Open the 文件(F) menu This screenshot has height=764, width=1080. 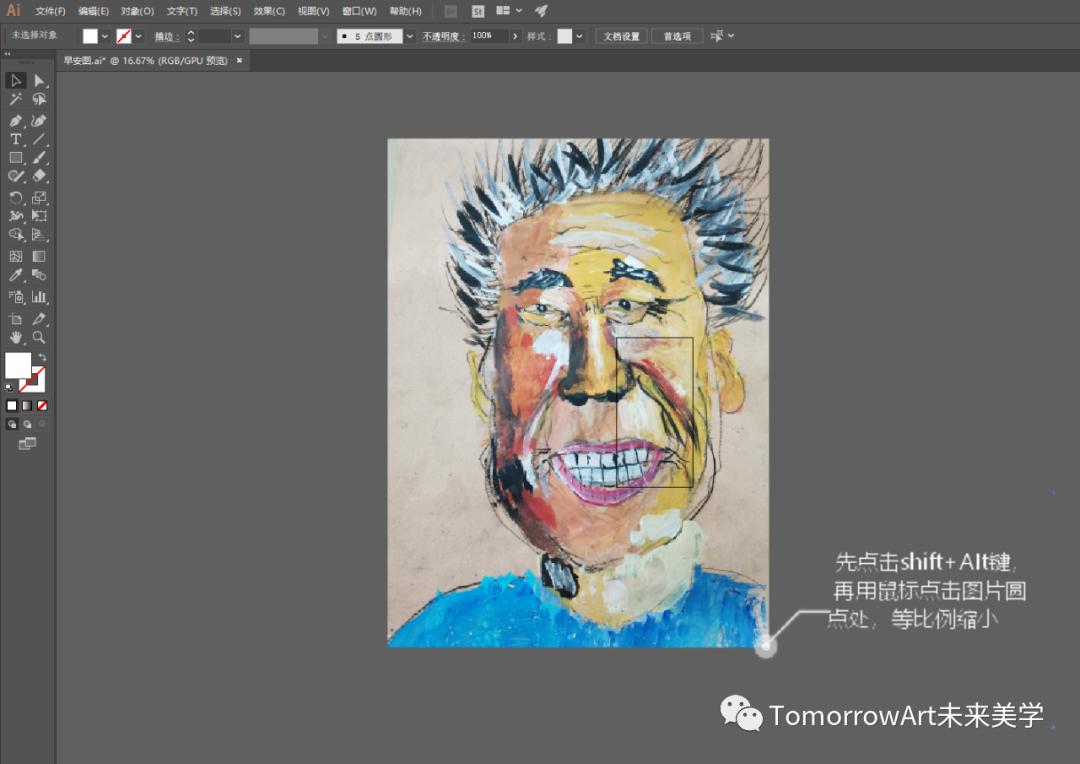[x=50, y=11]
